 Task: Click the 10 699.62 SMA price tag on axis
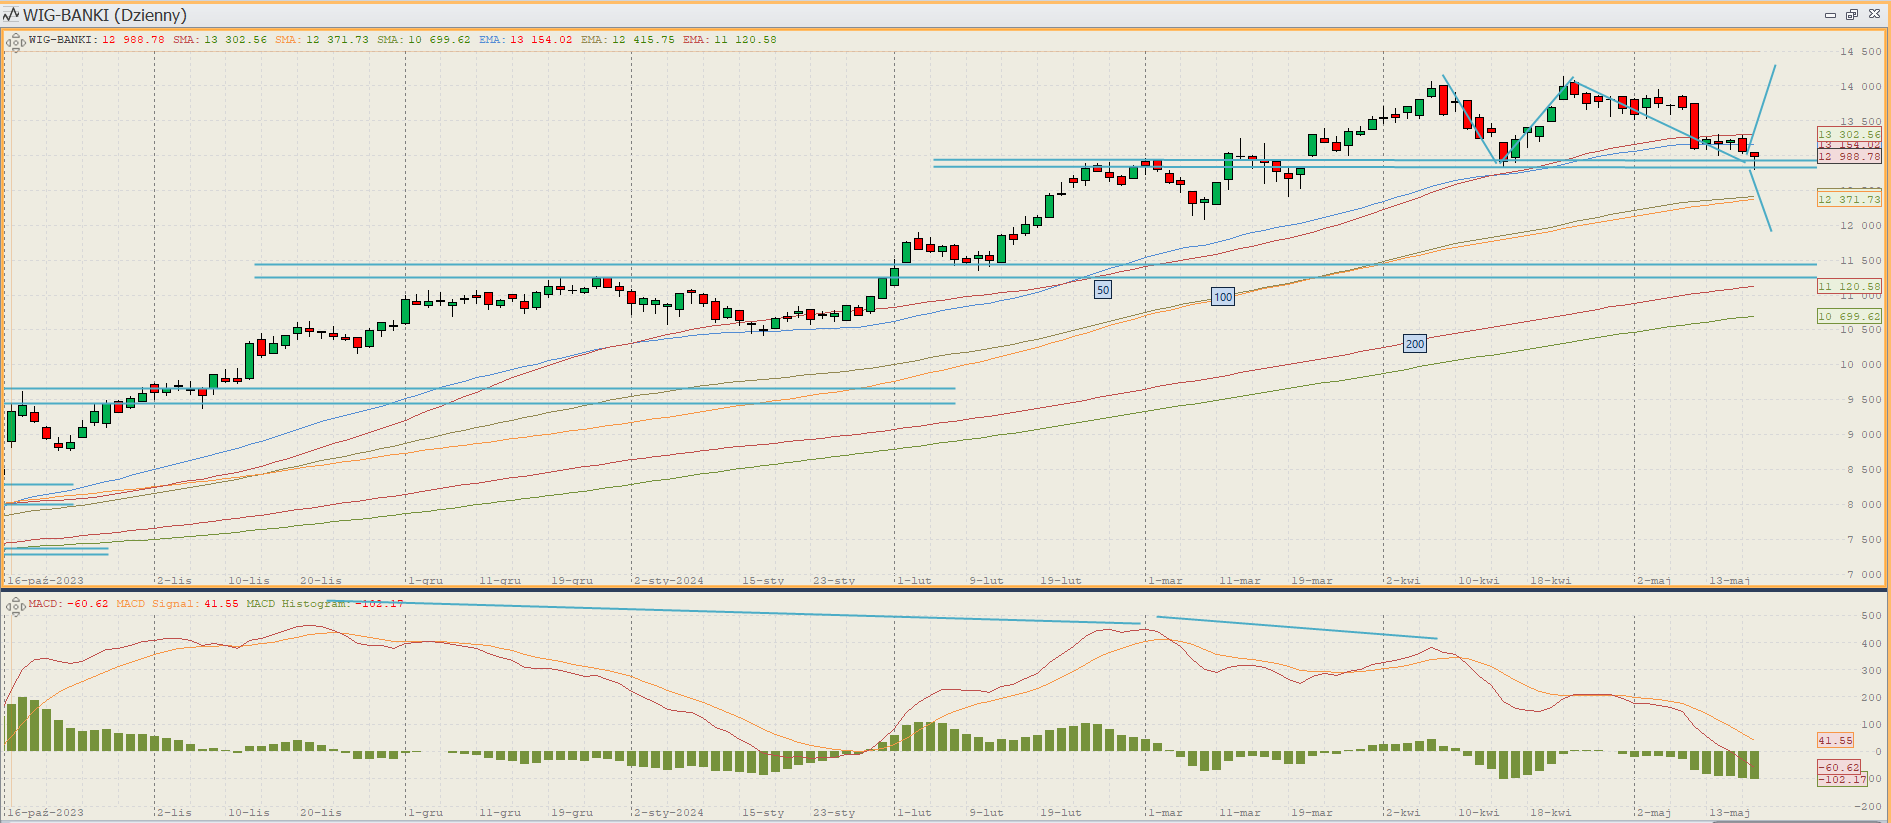click(1848, 317)
